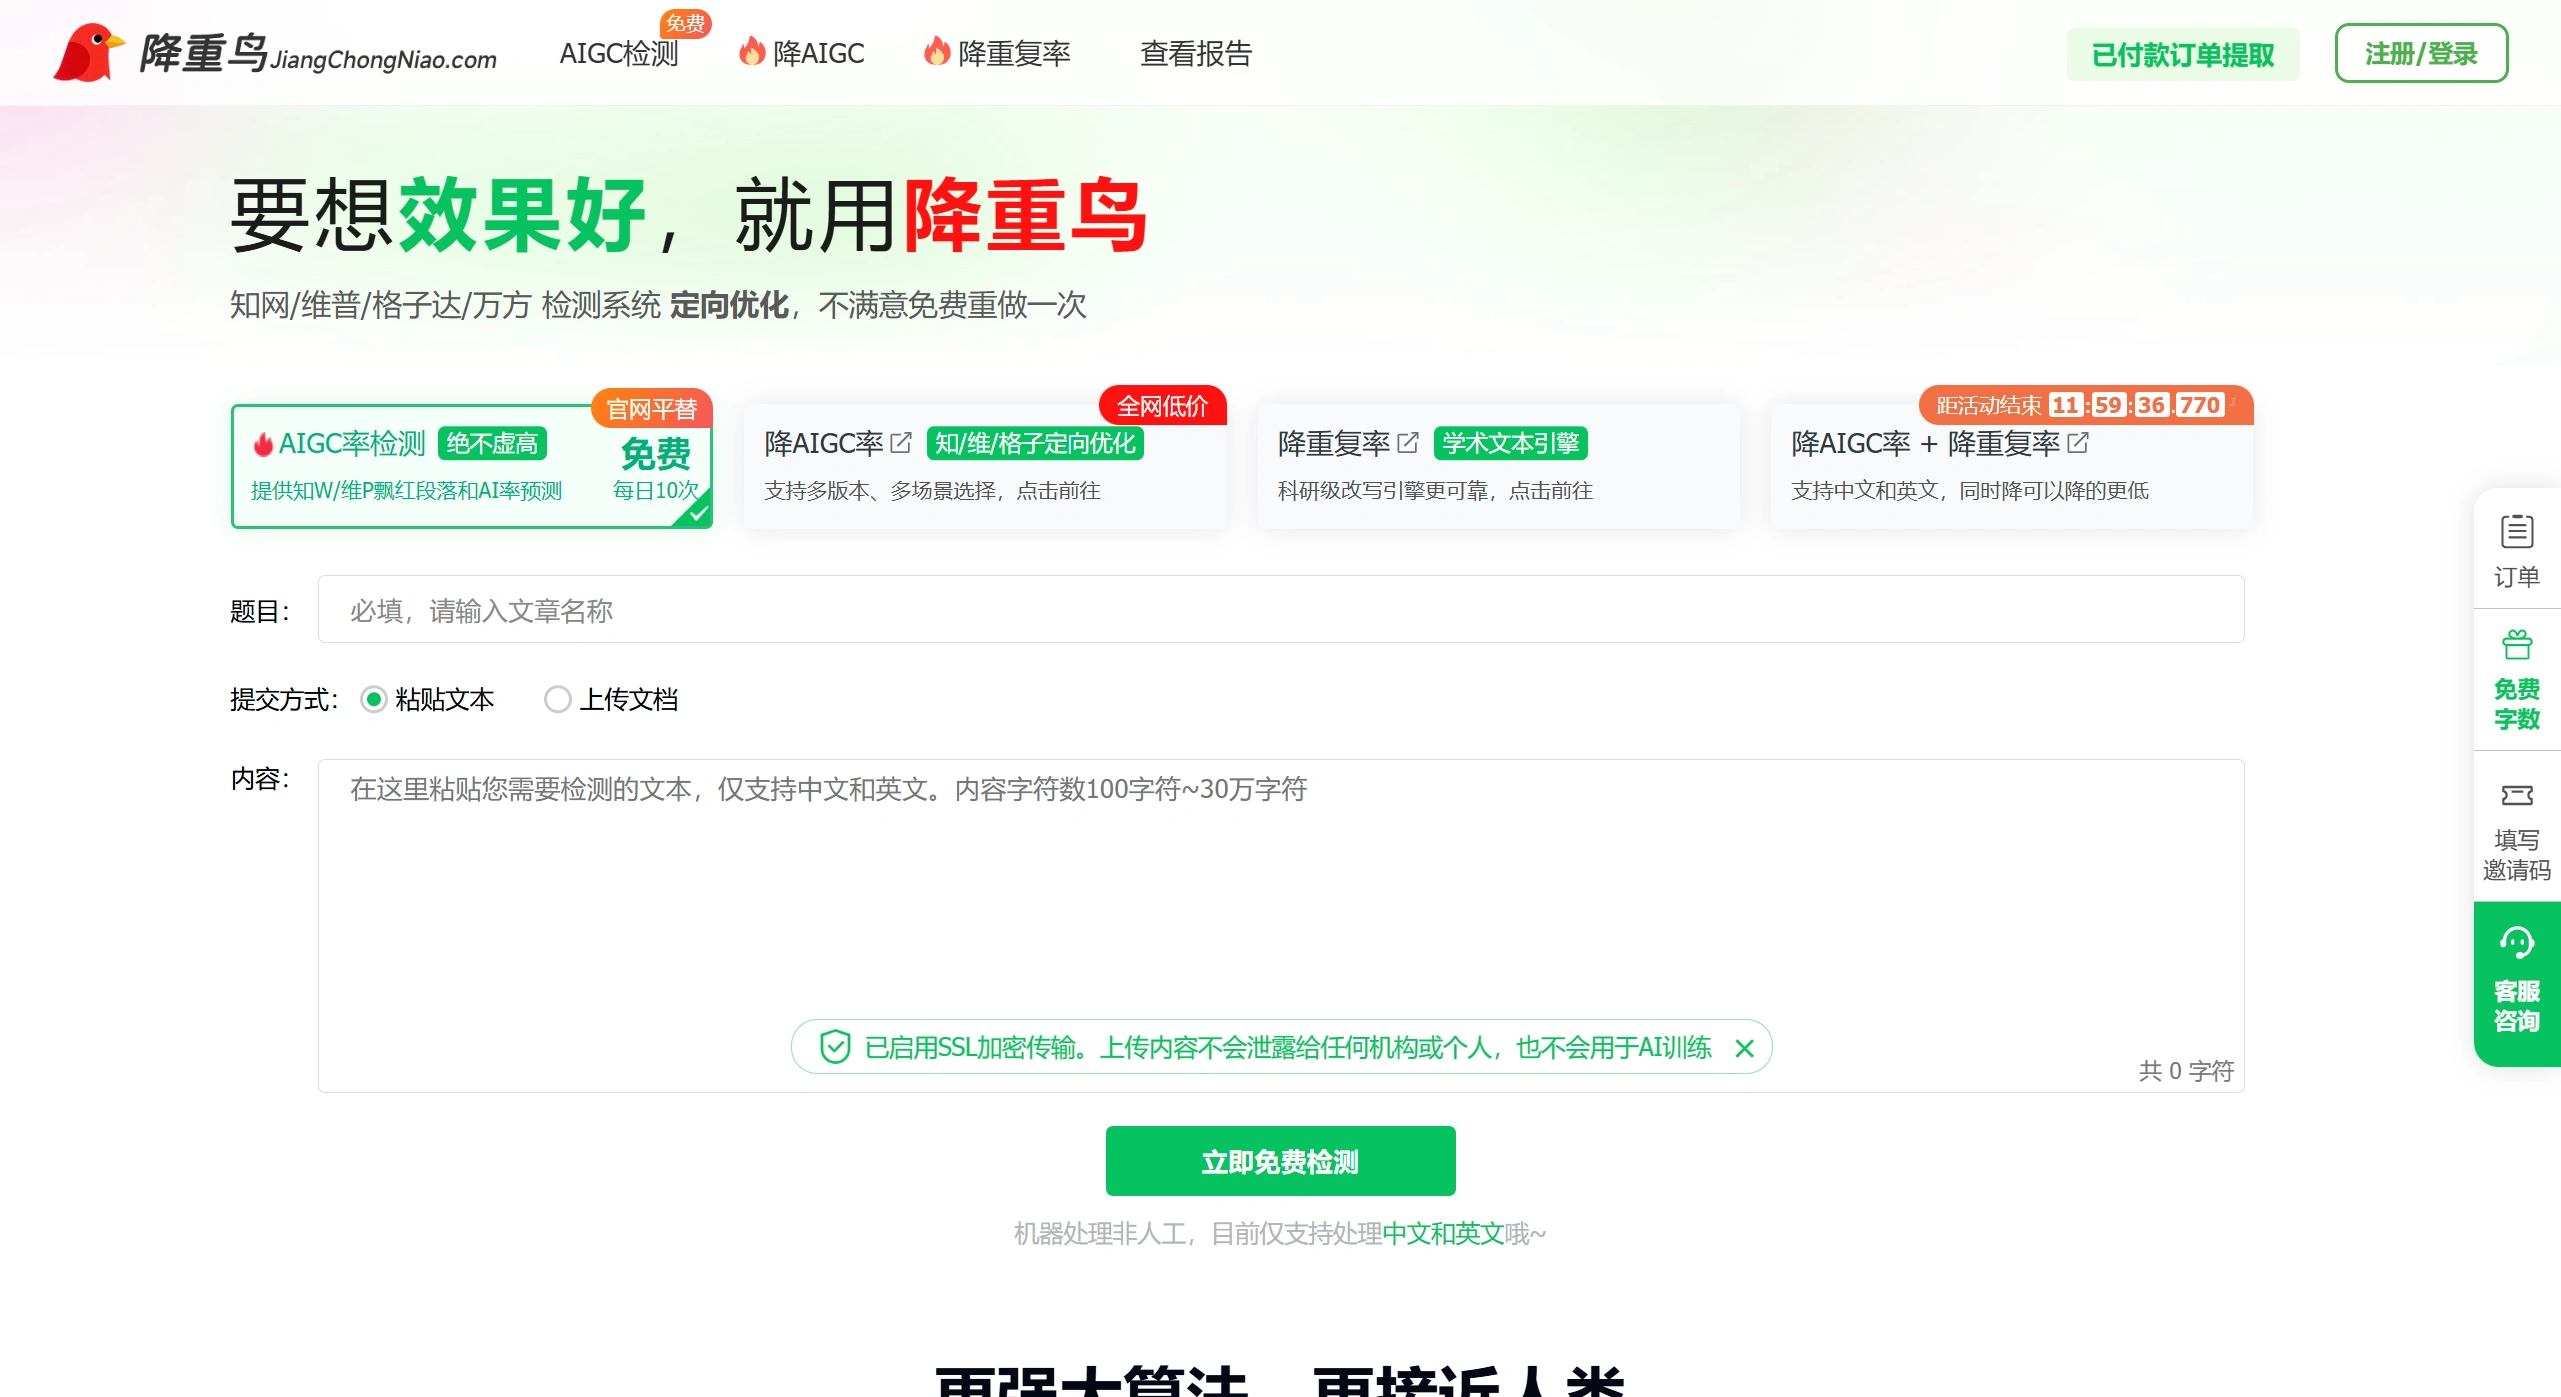Open the external link icon next to 降AIGC率
Screen dimensions: 2561x1397
click(903, 441)
